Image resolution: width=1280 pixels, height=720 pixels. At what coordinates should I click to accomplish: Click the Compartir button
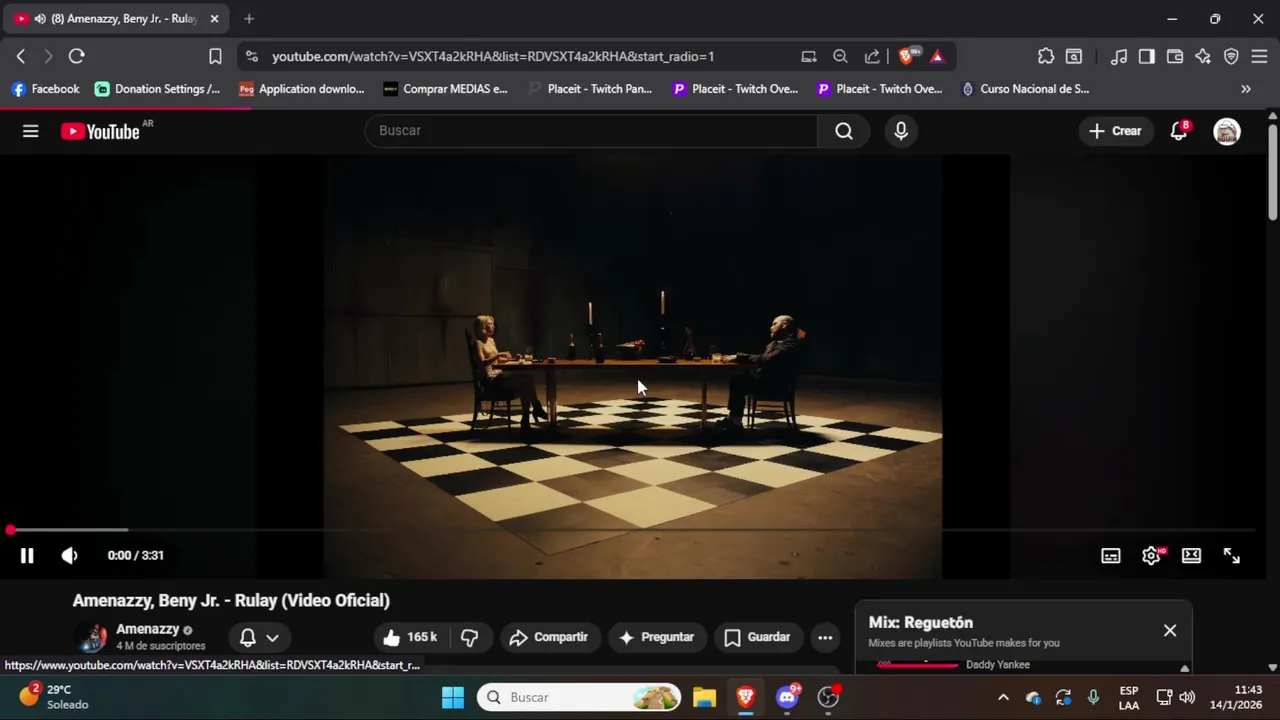548,637
